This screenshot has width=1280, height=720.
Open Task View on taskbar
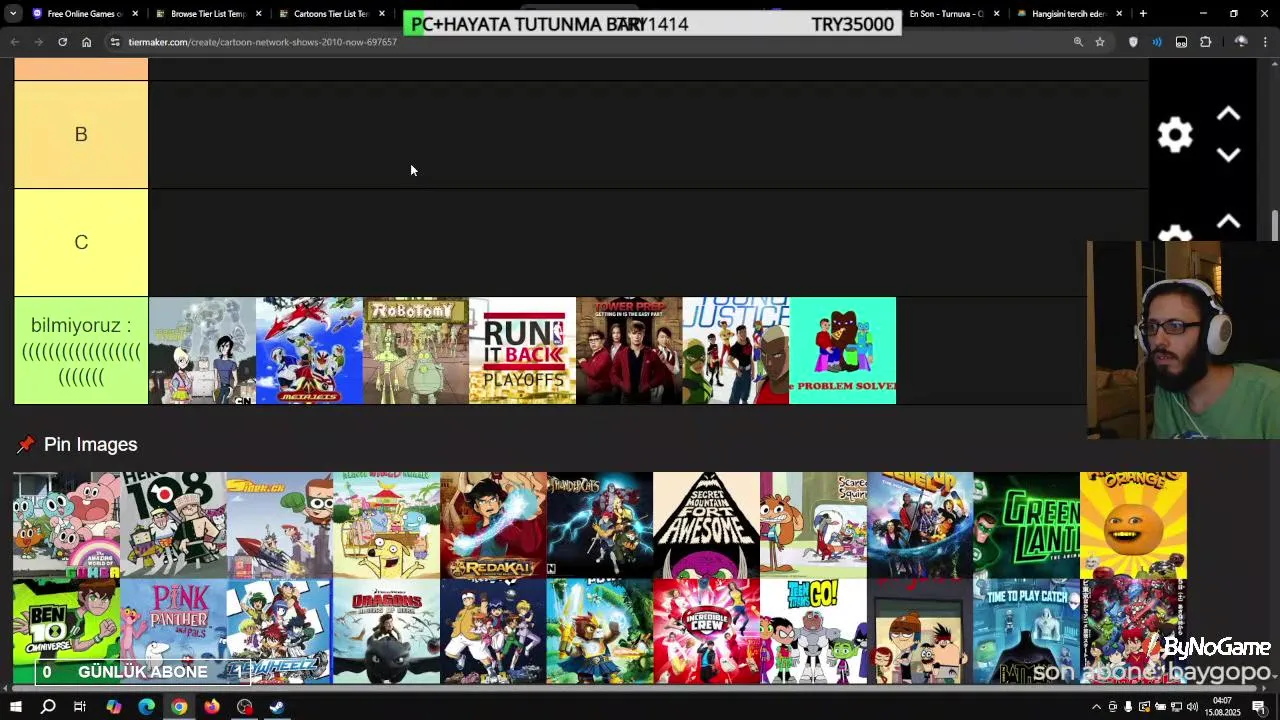[x=80, y=707]
